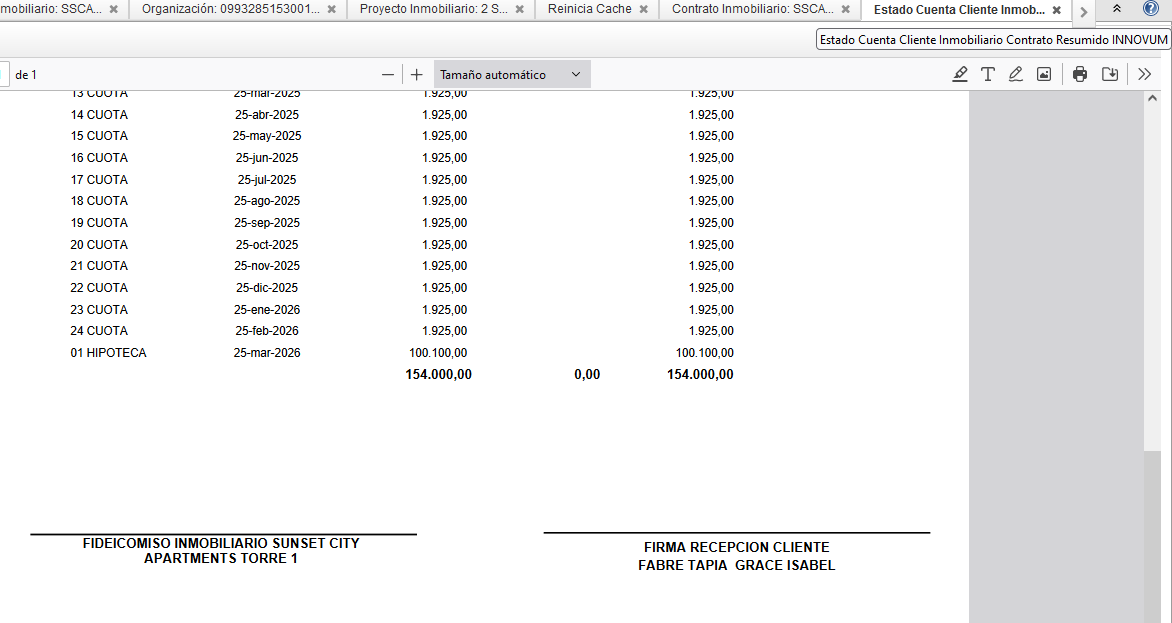This screenshot has height=623, width=1172.
Task: Collapse the header with double up chevron
Action: coord(1117,8)
